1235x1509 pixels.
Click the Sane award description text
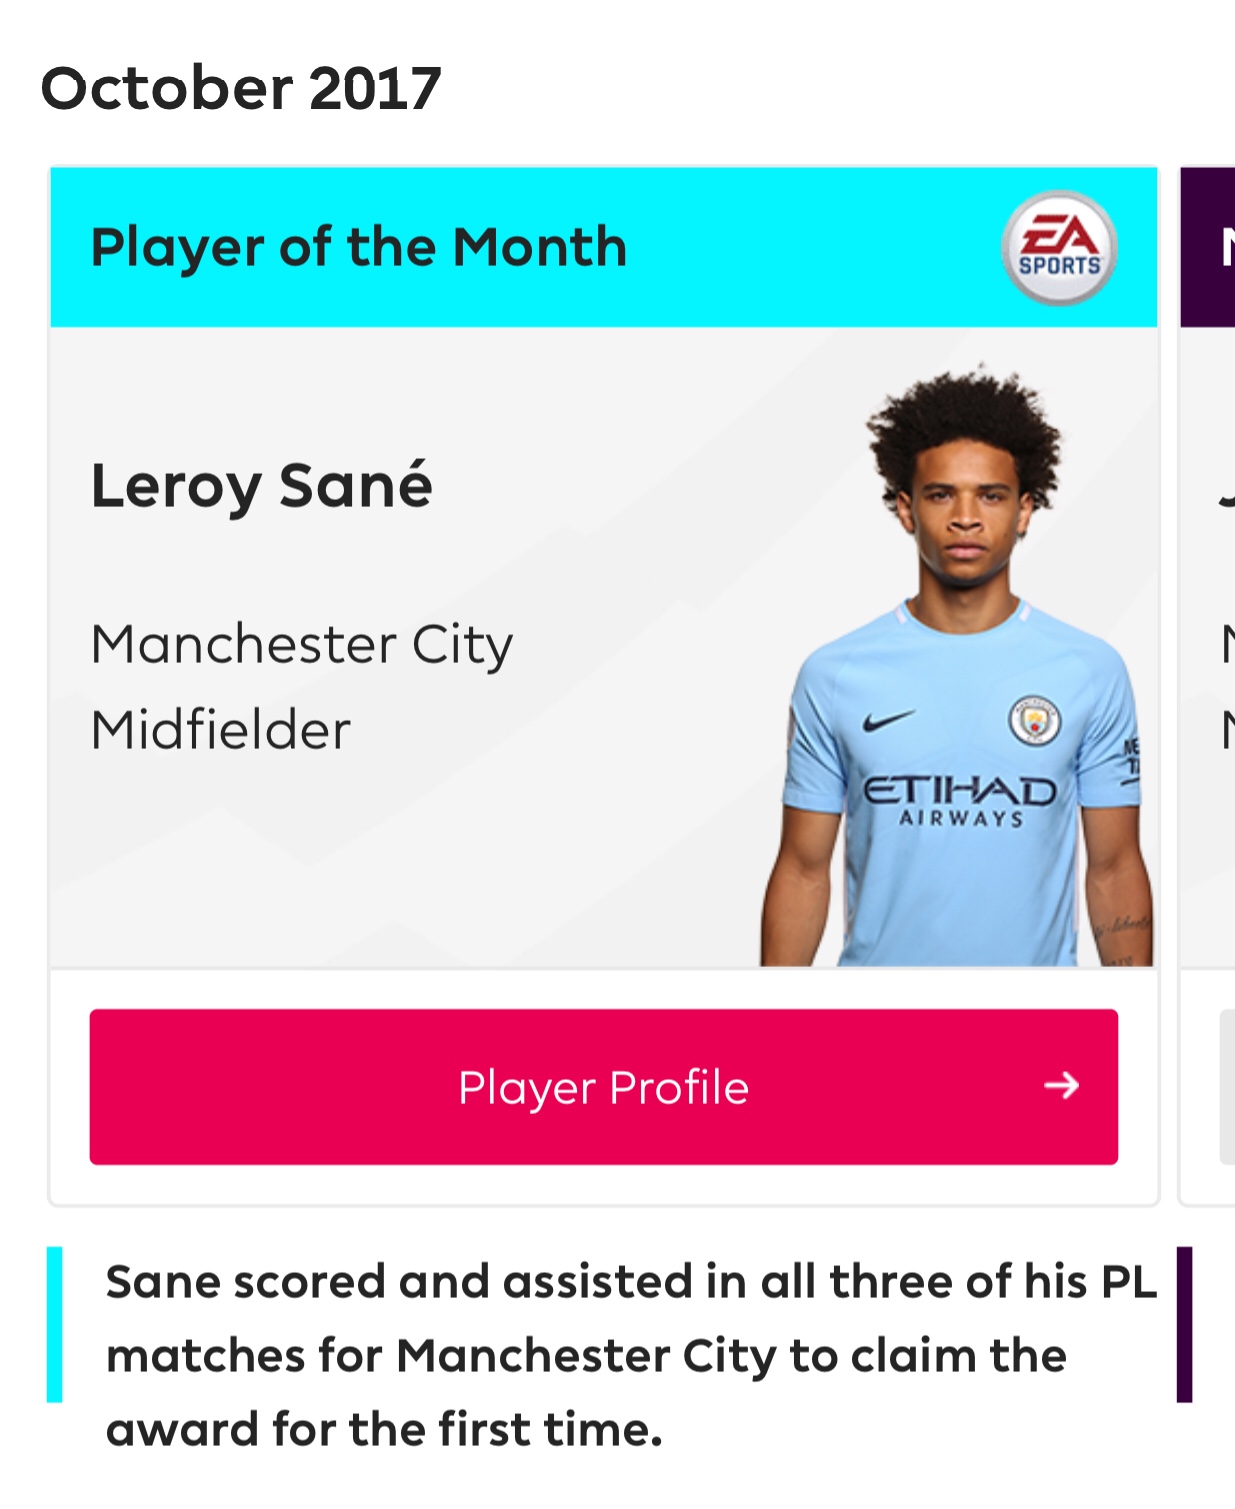[630, 1355]
